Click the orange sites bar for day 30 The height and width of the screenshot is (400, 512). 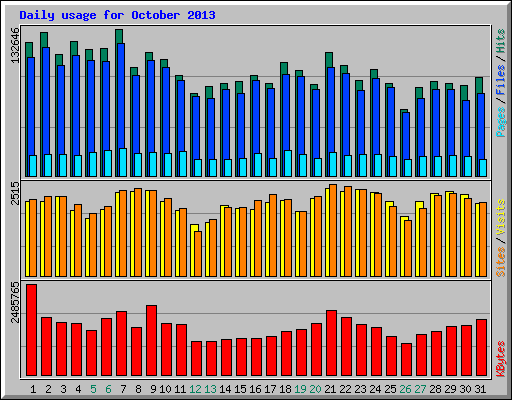pyautogui.click(x=468, y=237)
